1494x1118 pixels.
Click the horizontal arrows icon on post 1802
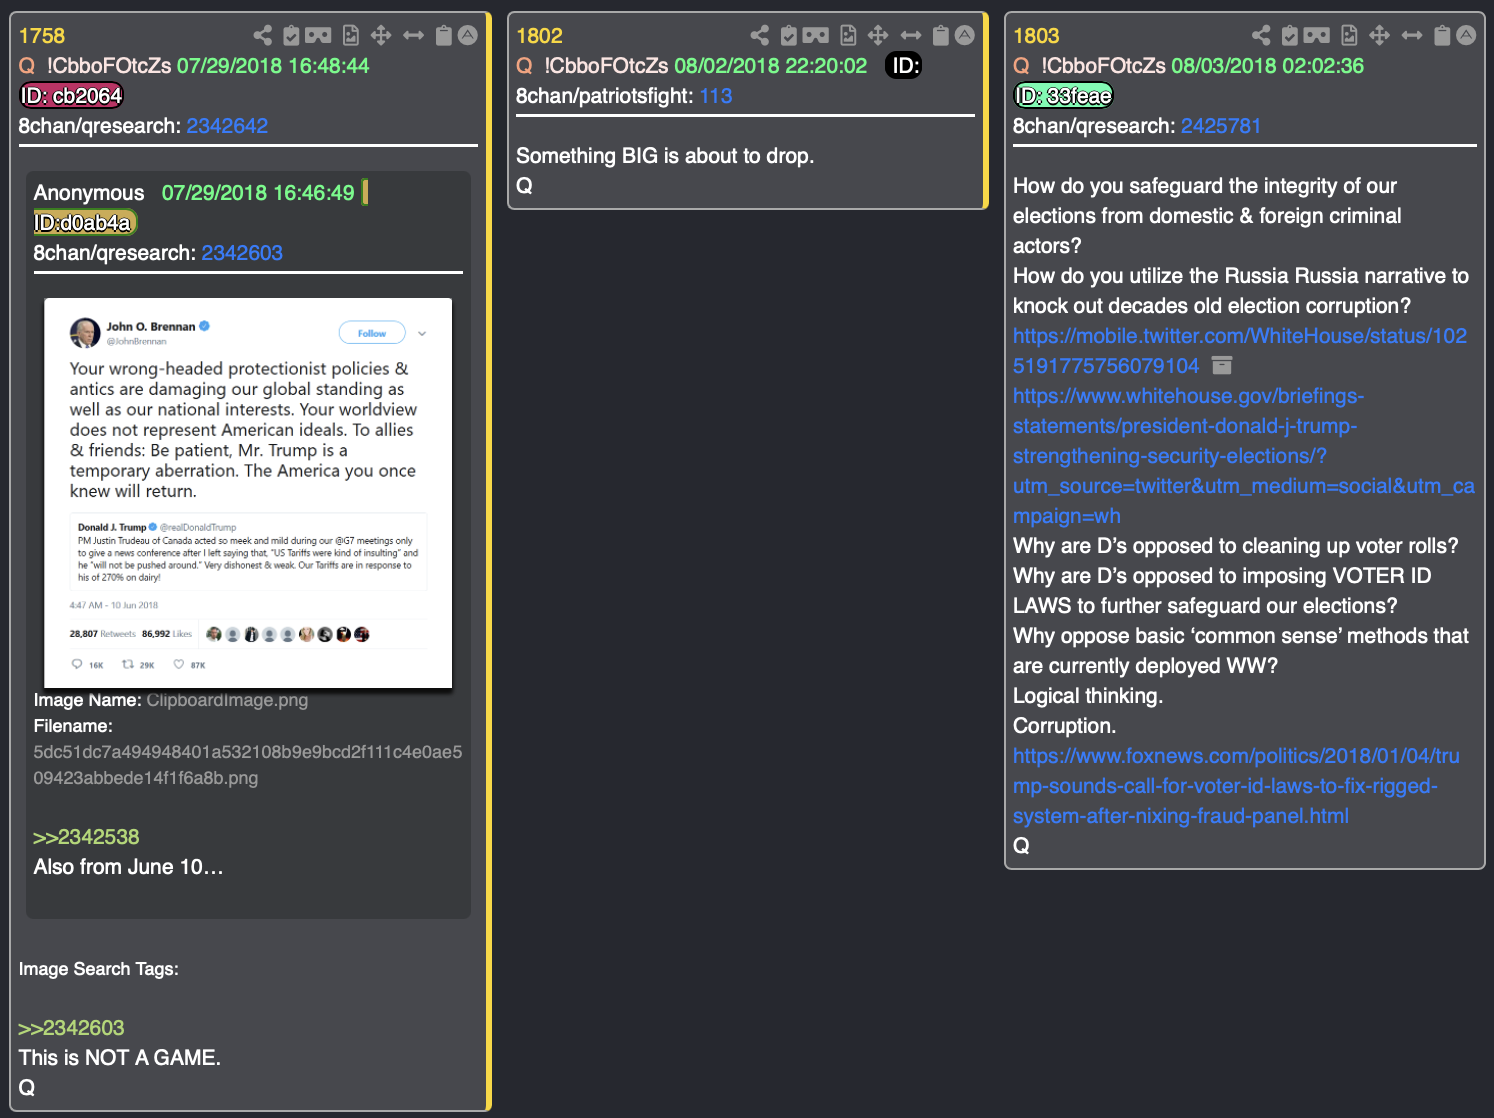click(911, 36)
